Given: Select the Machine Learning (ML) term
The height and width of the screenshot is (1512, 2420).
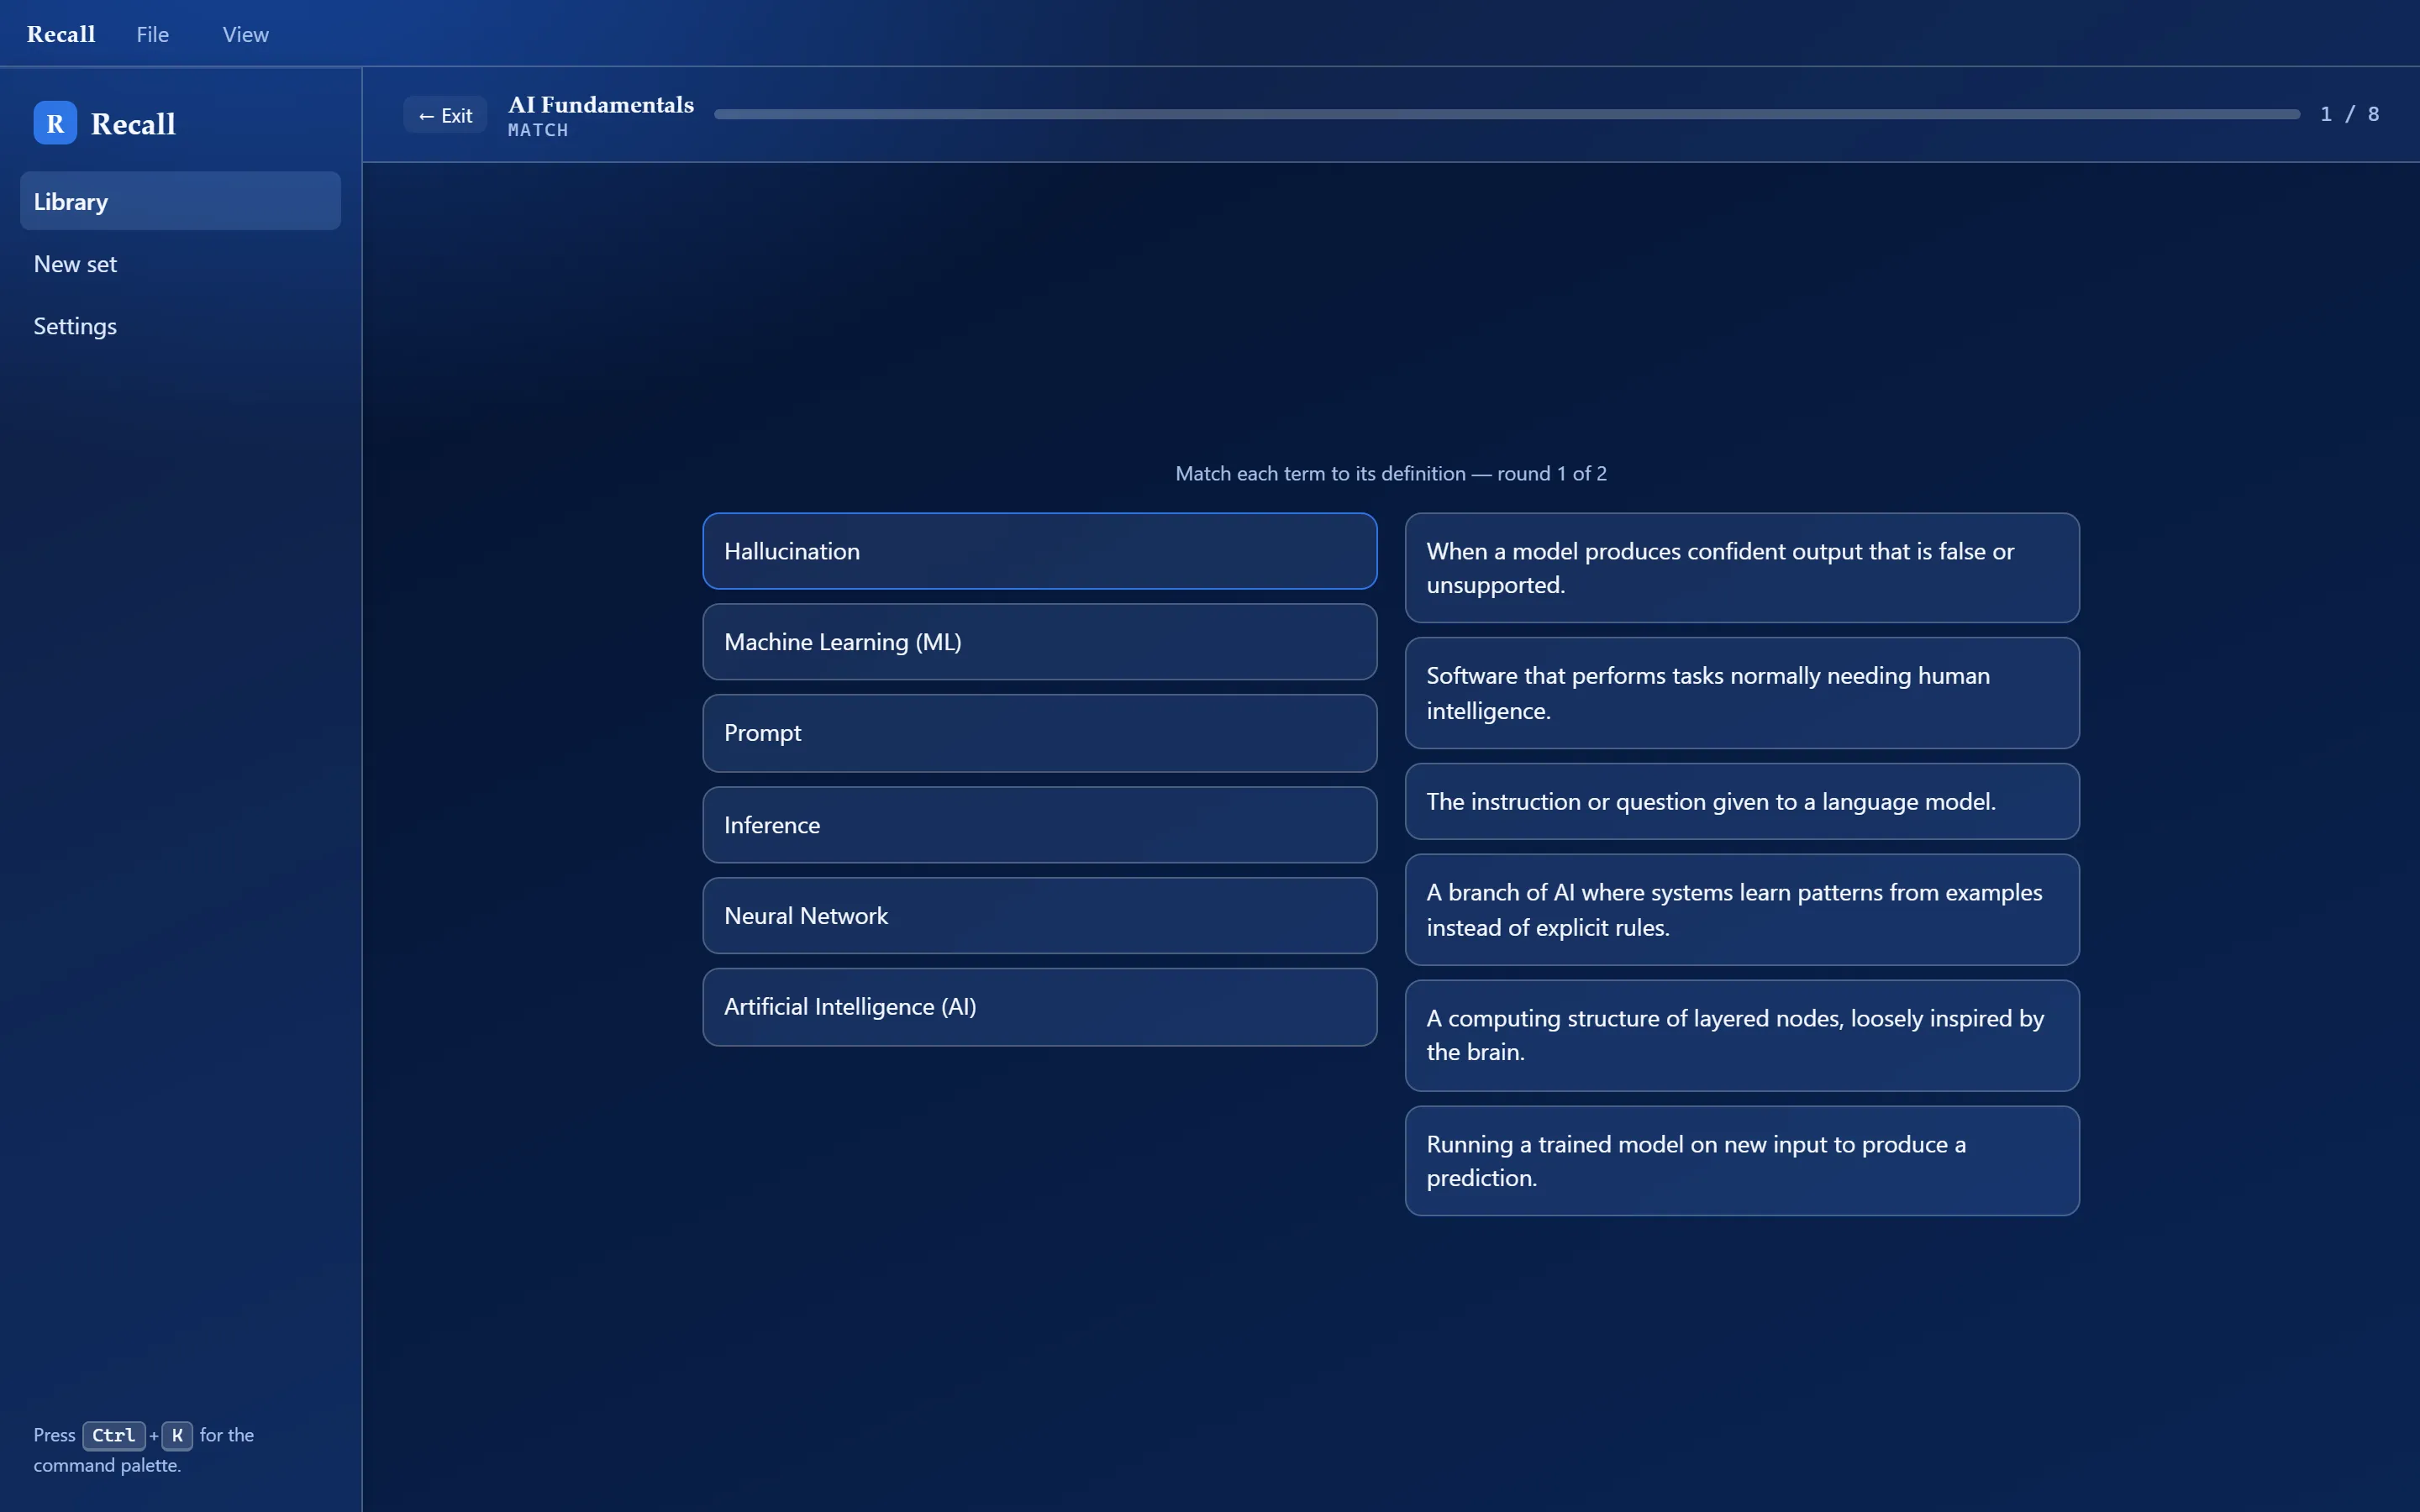Looking at the screenshot, I should coord(1039,642).
